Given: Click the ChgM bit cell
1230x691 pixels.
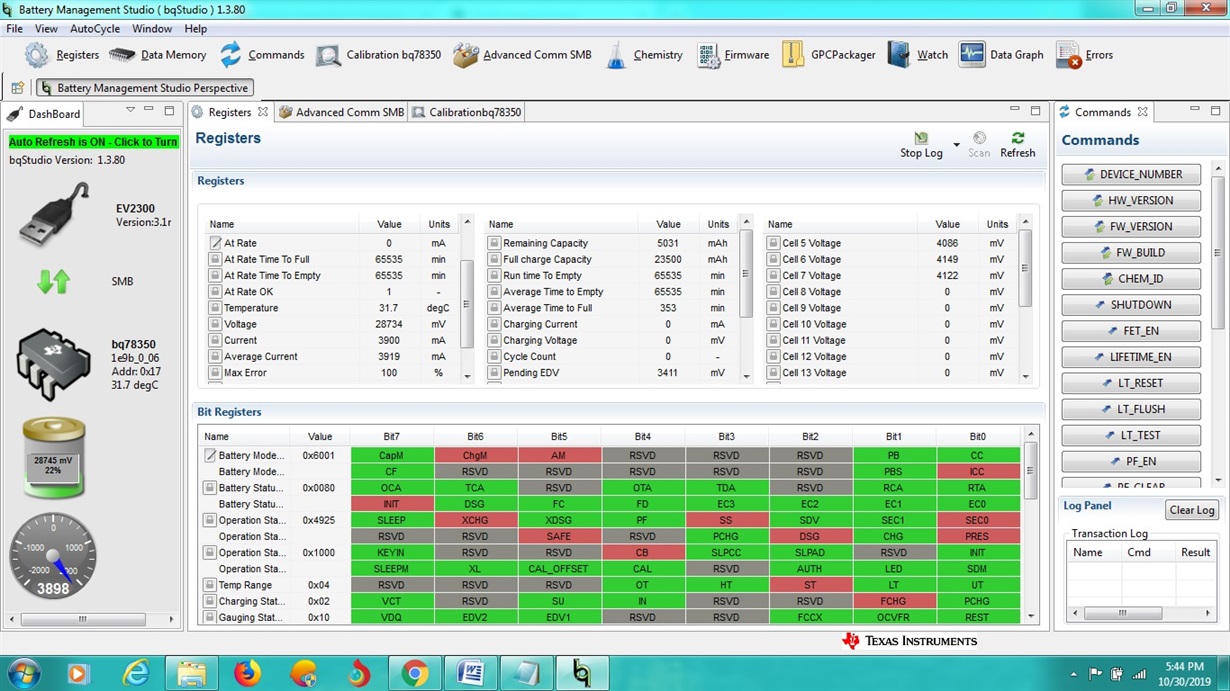Looking at the screenshot, I should [x=476, y=455].
